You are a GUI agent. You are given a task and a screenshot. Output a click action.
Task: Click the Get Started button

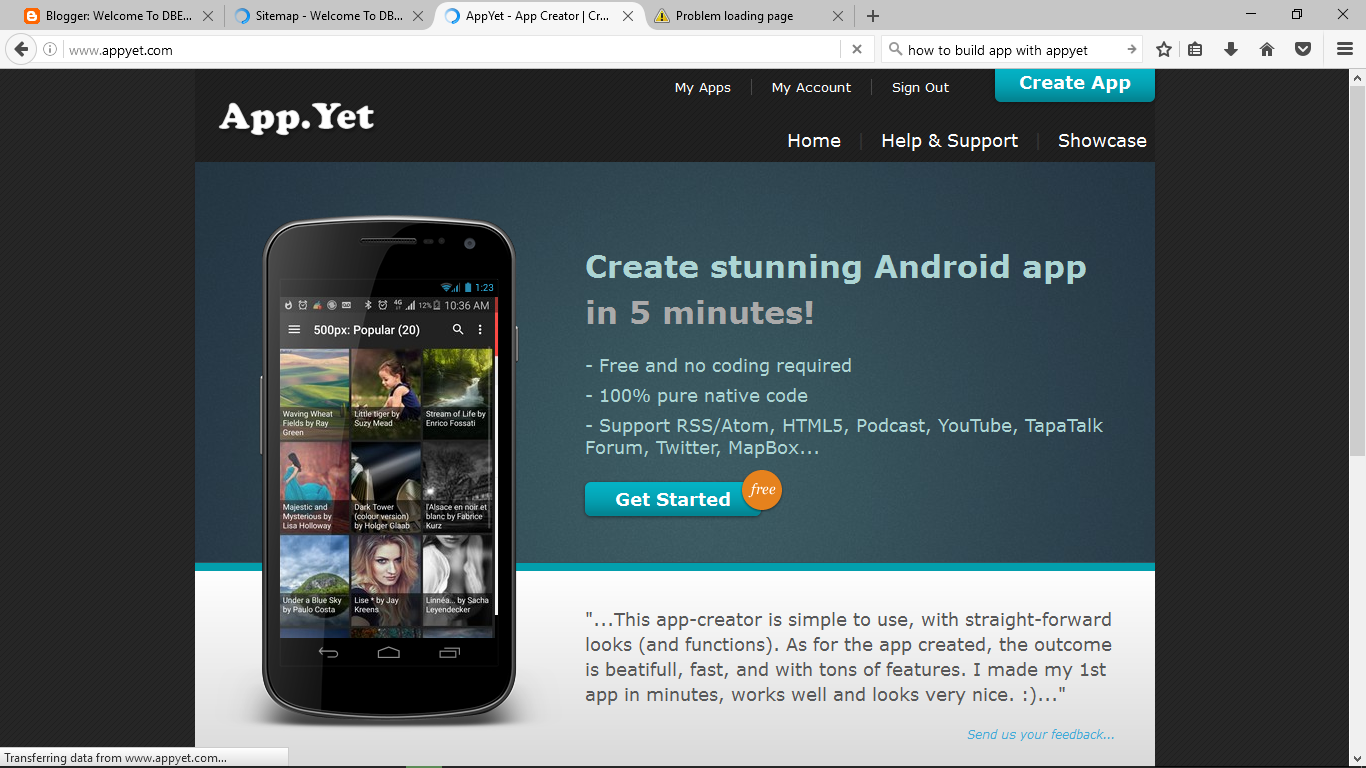[673, 499]
